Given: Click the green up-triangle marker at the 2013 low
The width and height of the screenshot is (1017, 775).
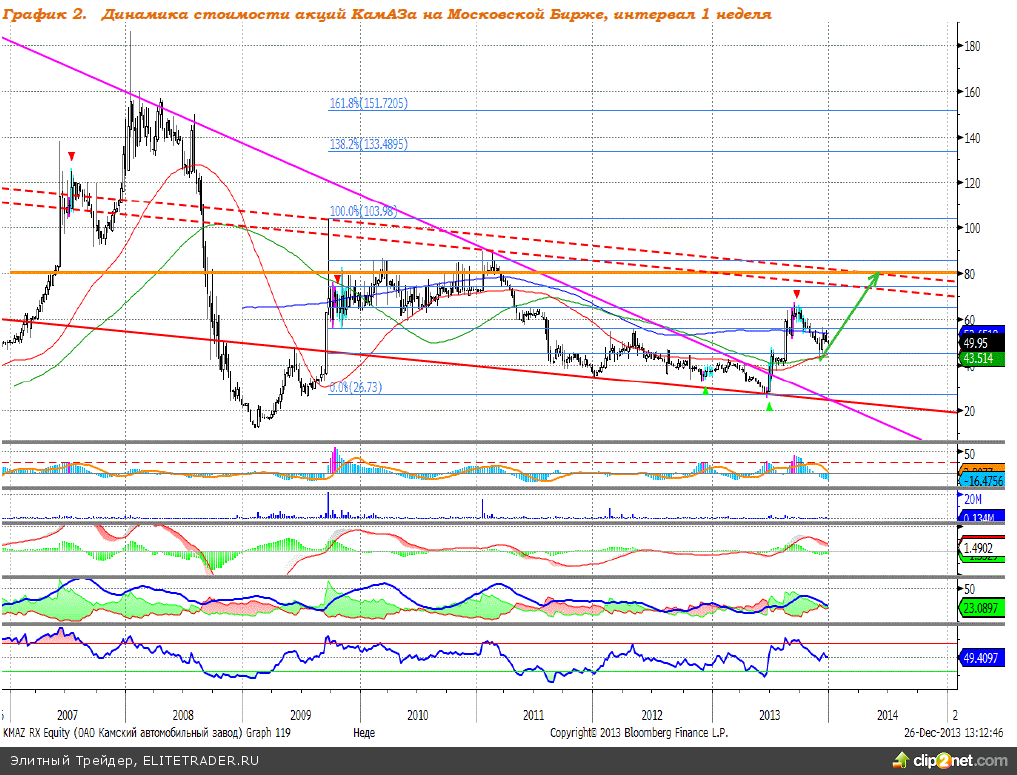Looking at the screenshot, I should tap(768, 399).
